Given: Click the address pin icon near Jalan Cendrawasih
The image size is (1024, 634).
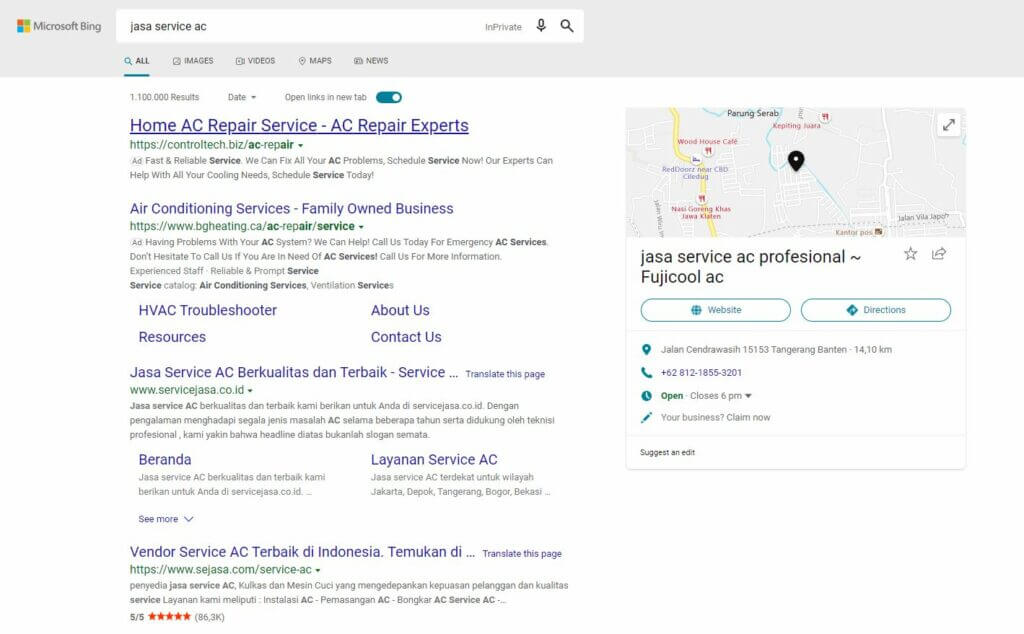Looking at the screenshot, I should click(647, 349).
